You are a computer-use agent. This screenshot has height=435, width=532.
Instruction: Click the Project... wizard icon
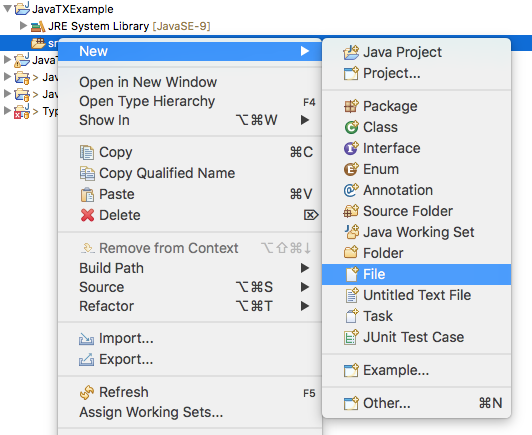click(351, 73)
